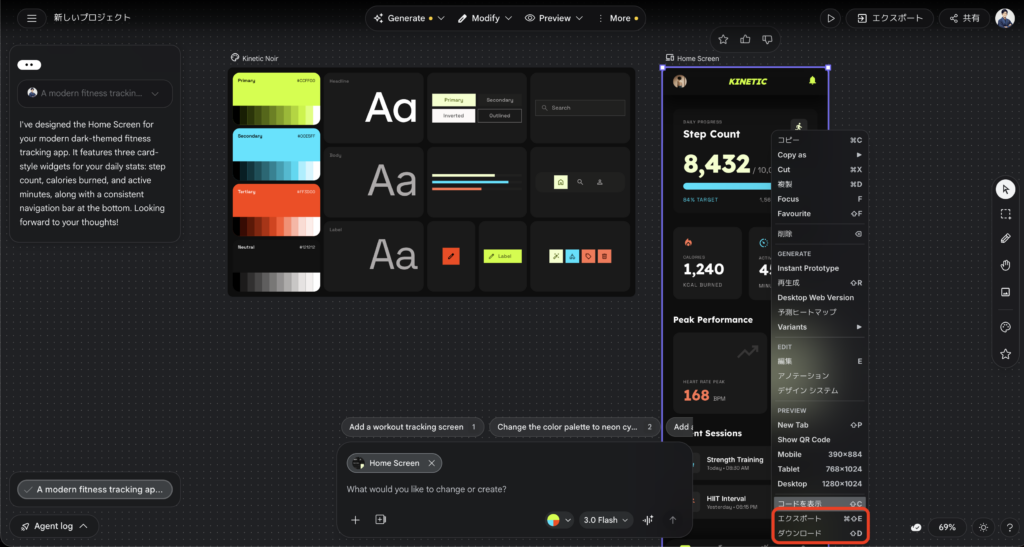Click the 共有 share button
The height and width of the screenshot is (547, 1024).
(x=963, y=18)
